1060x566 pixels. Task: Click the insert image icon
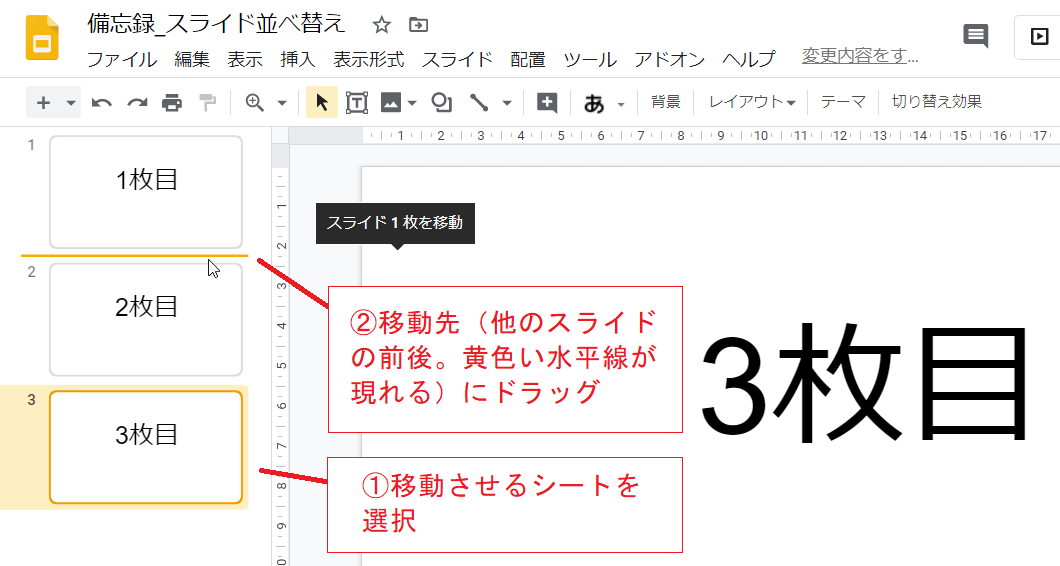coord(391,103)
